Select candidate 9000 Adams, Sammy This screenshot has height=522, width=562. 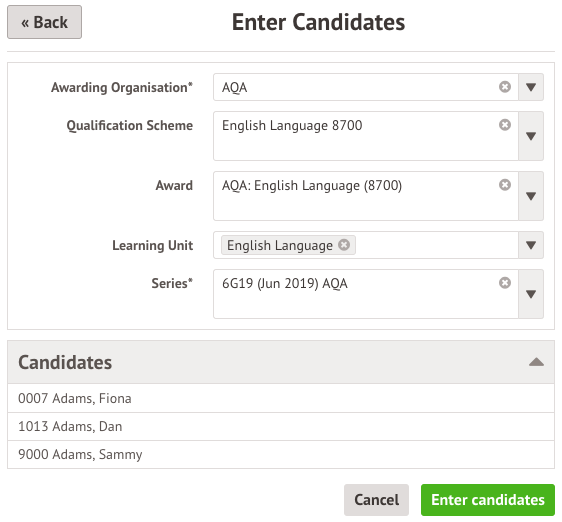(x=281, y=454)
